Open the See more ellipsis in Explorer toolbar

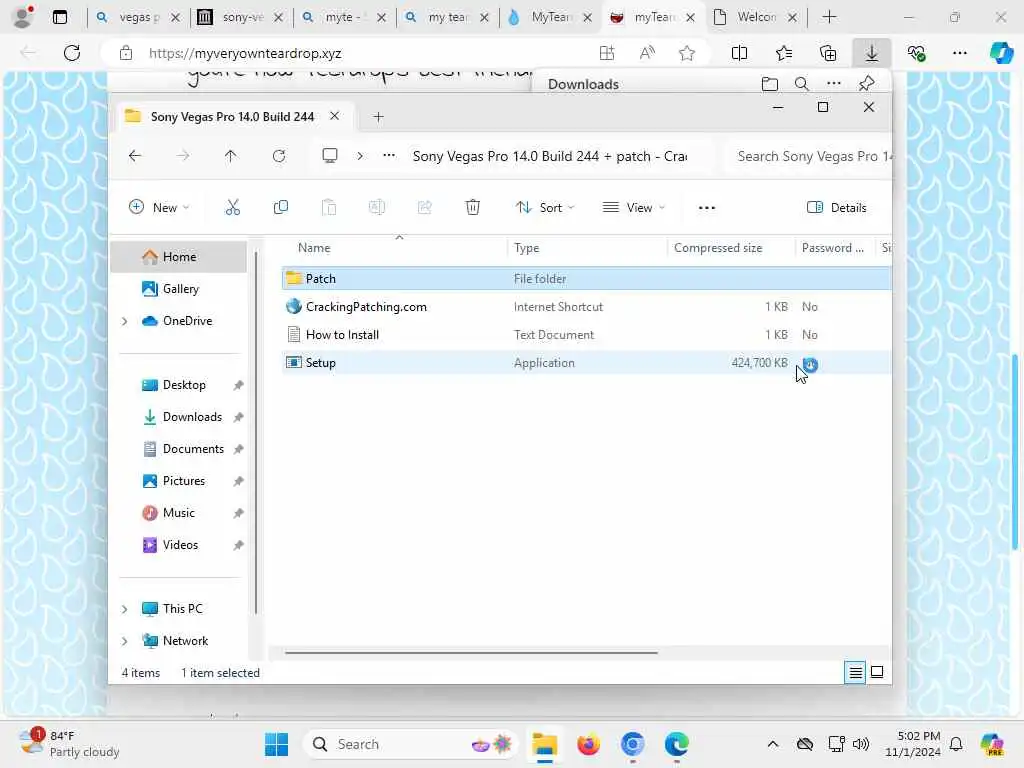click(x=707, y=208)
